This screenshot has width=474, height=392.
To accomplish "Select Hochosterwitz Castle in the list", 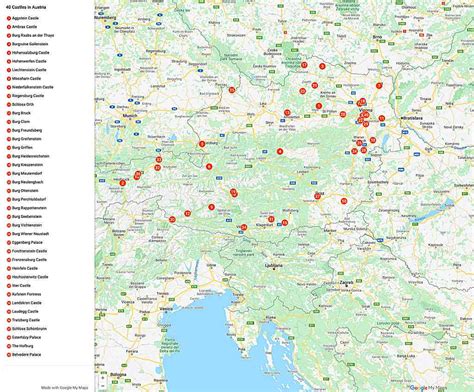I will [30, 277].
